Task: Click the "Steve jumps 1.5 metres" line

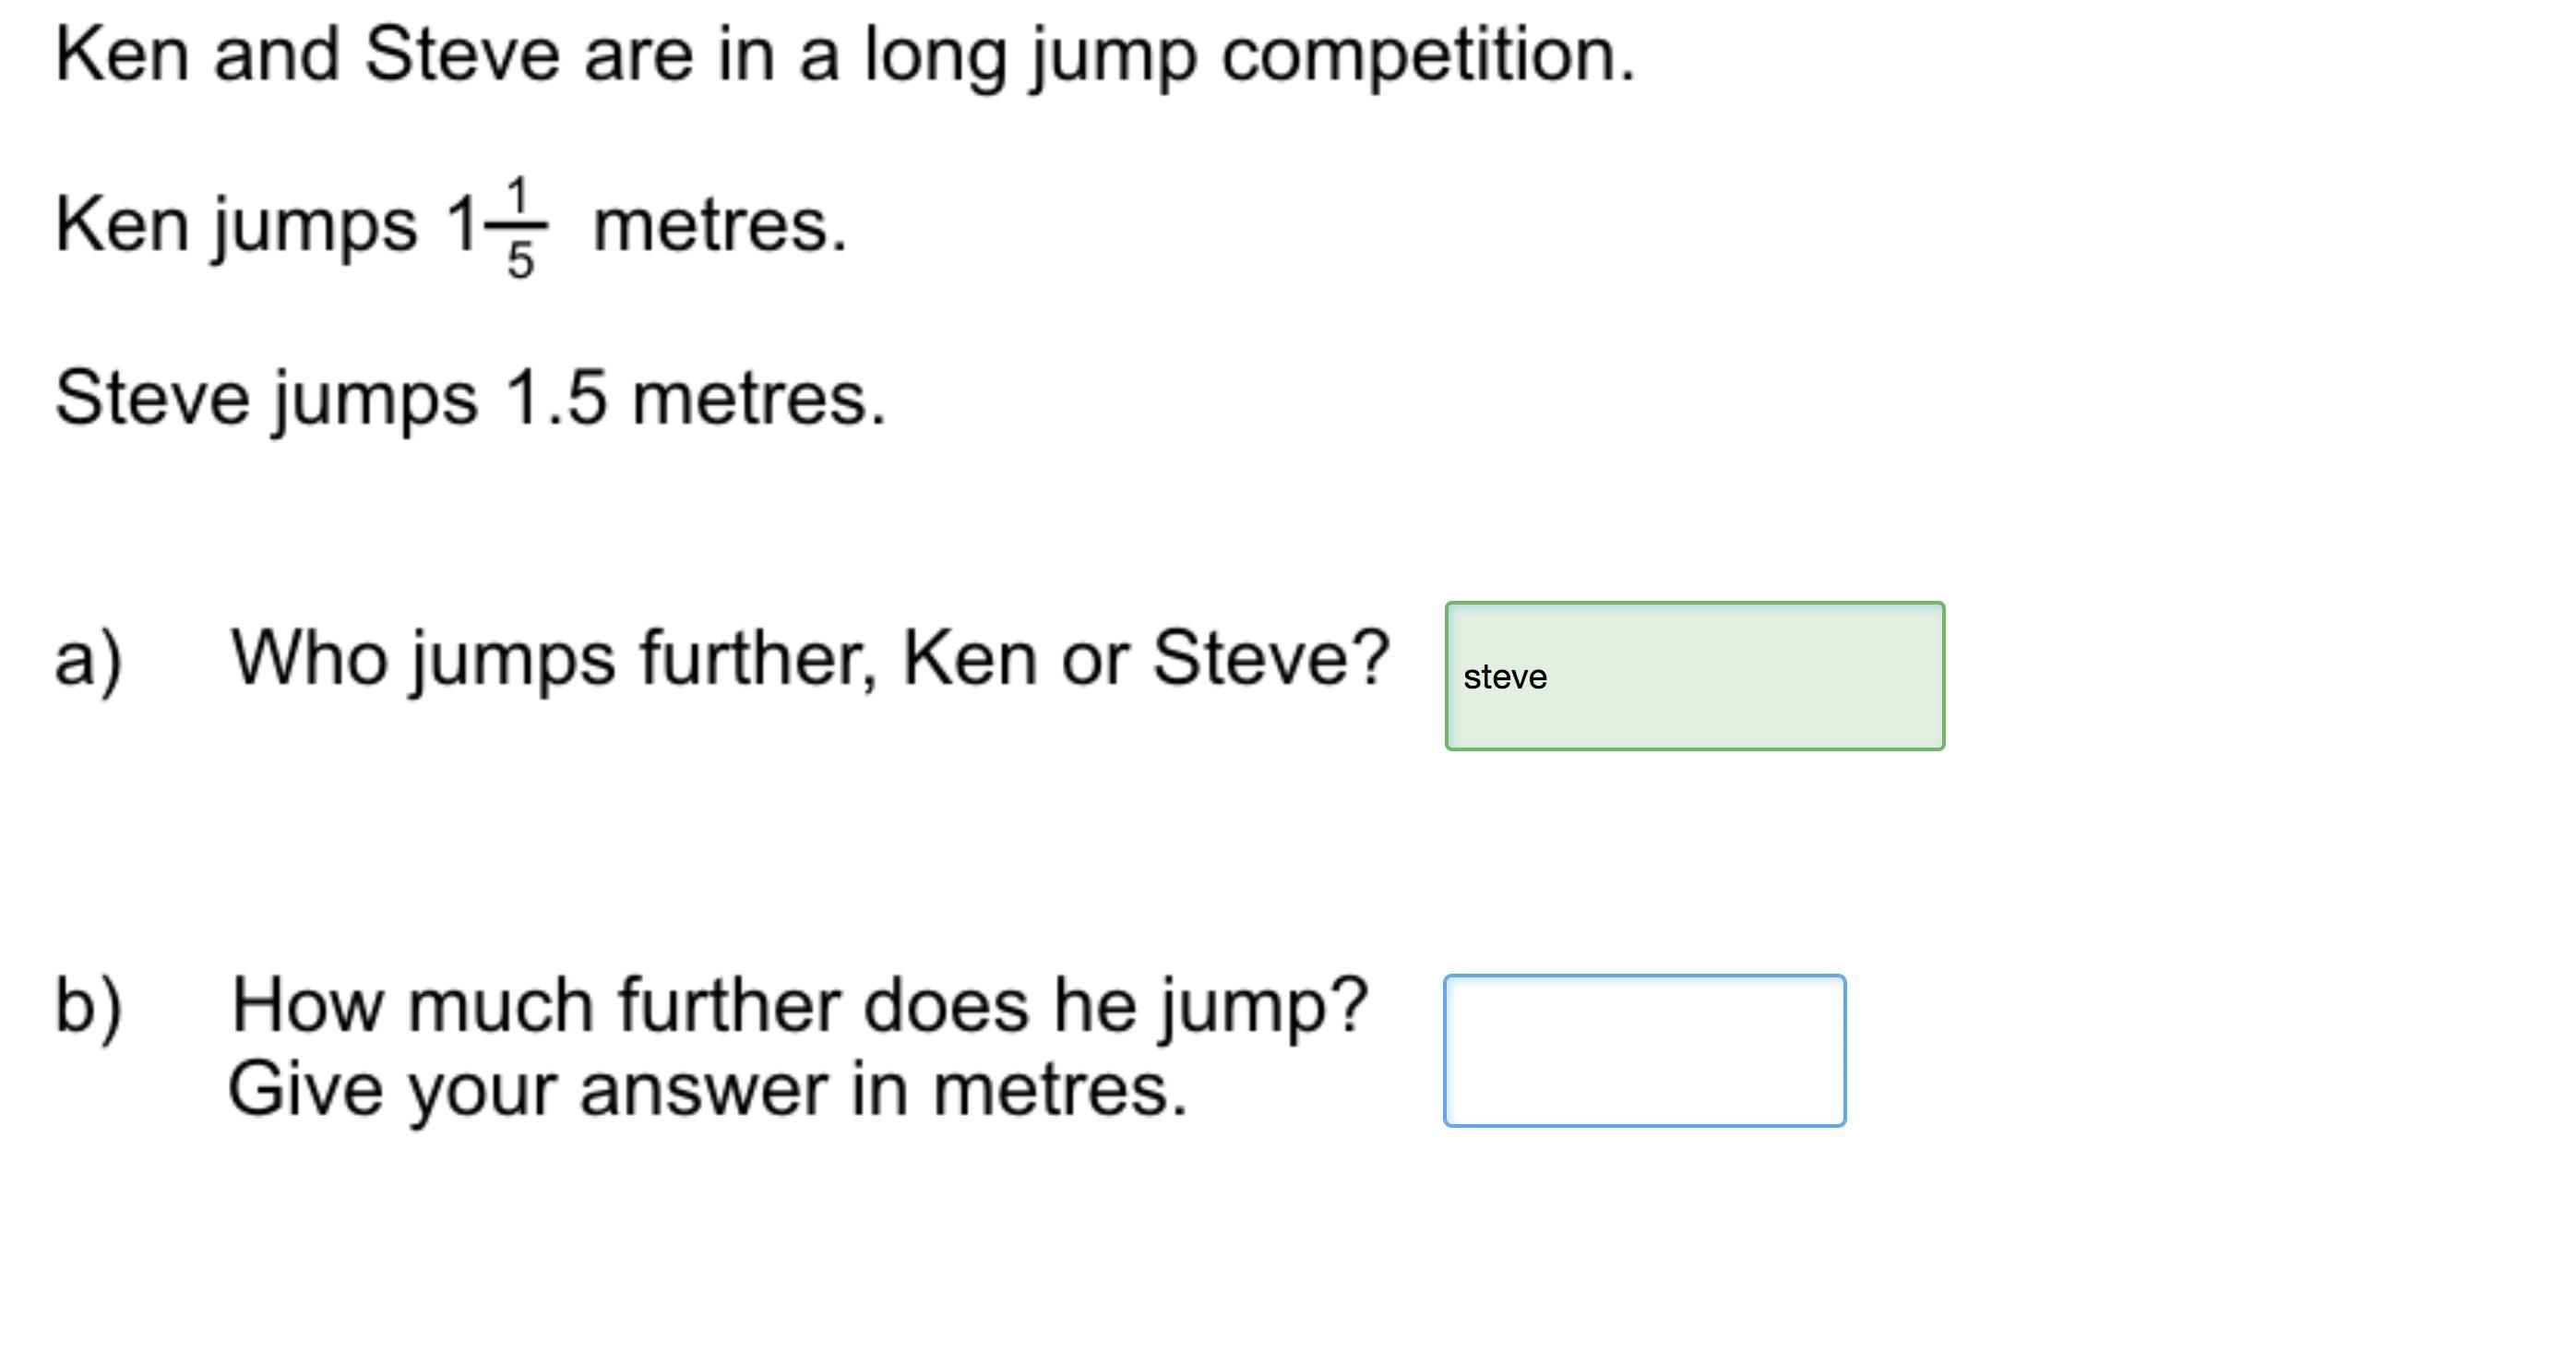Action: click(x=470, y=398)
